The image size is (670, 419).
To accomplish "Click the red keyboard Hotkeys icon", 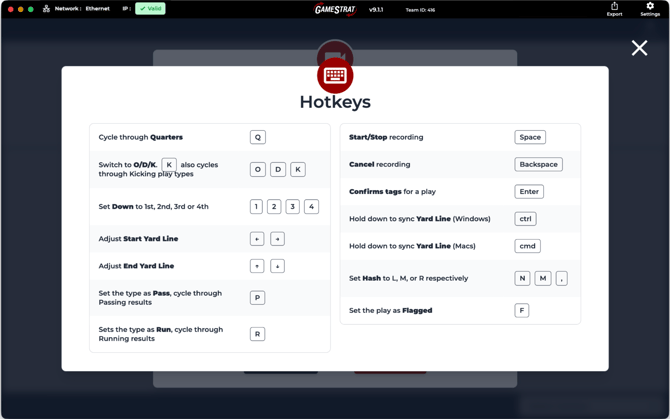I will pos(335,76).
